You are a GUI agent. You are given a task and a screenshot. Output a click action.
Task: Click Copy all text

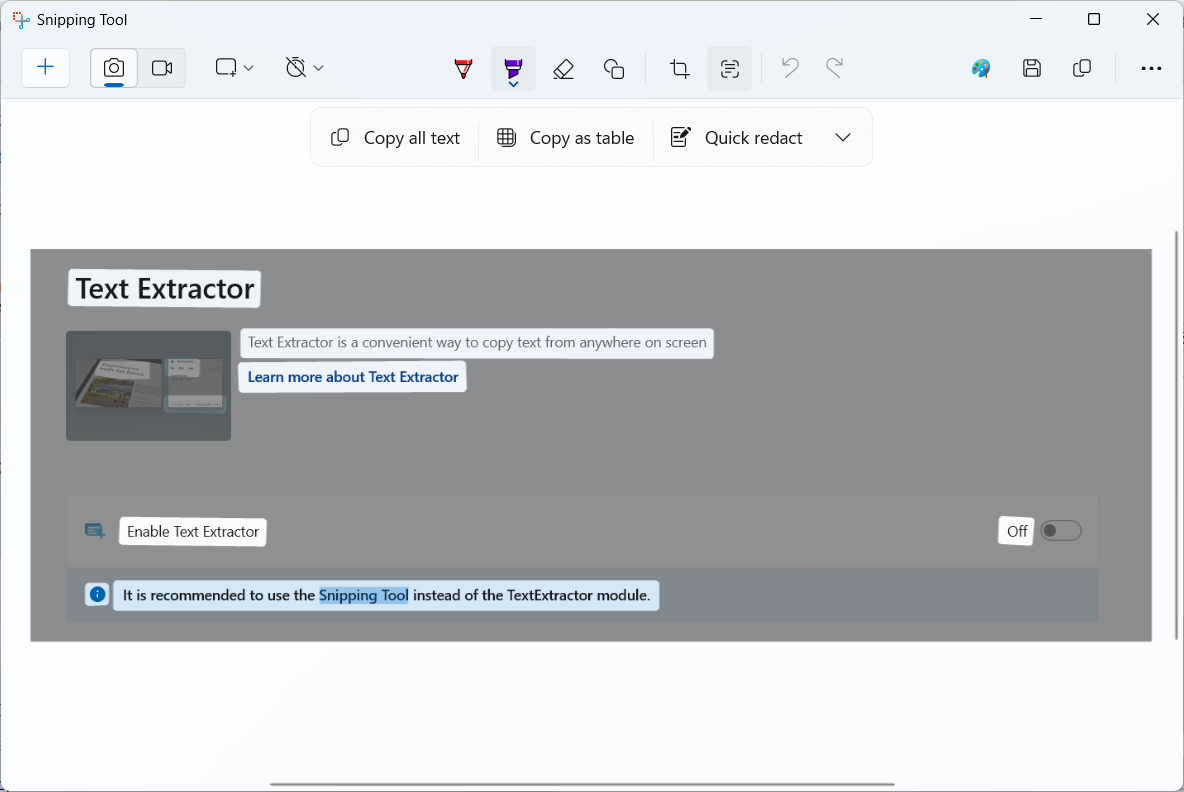pyautogui.click(x=396, y=137)
